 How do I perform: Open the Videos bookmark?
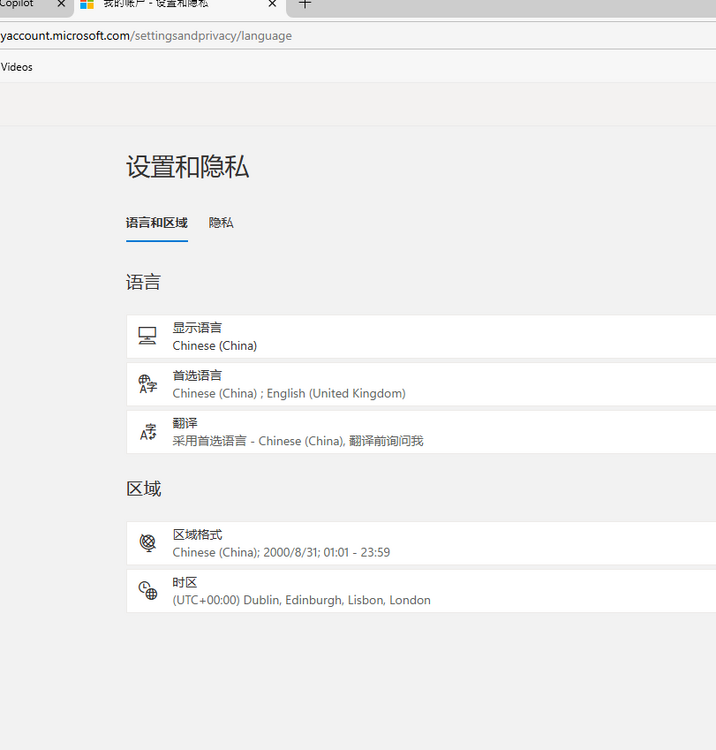coord(17,67)
